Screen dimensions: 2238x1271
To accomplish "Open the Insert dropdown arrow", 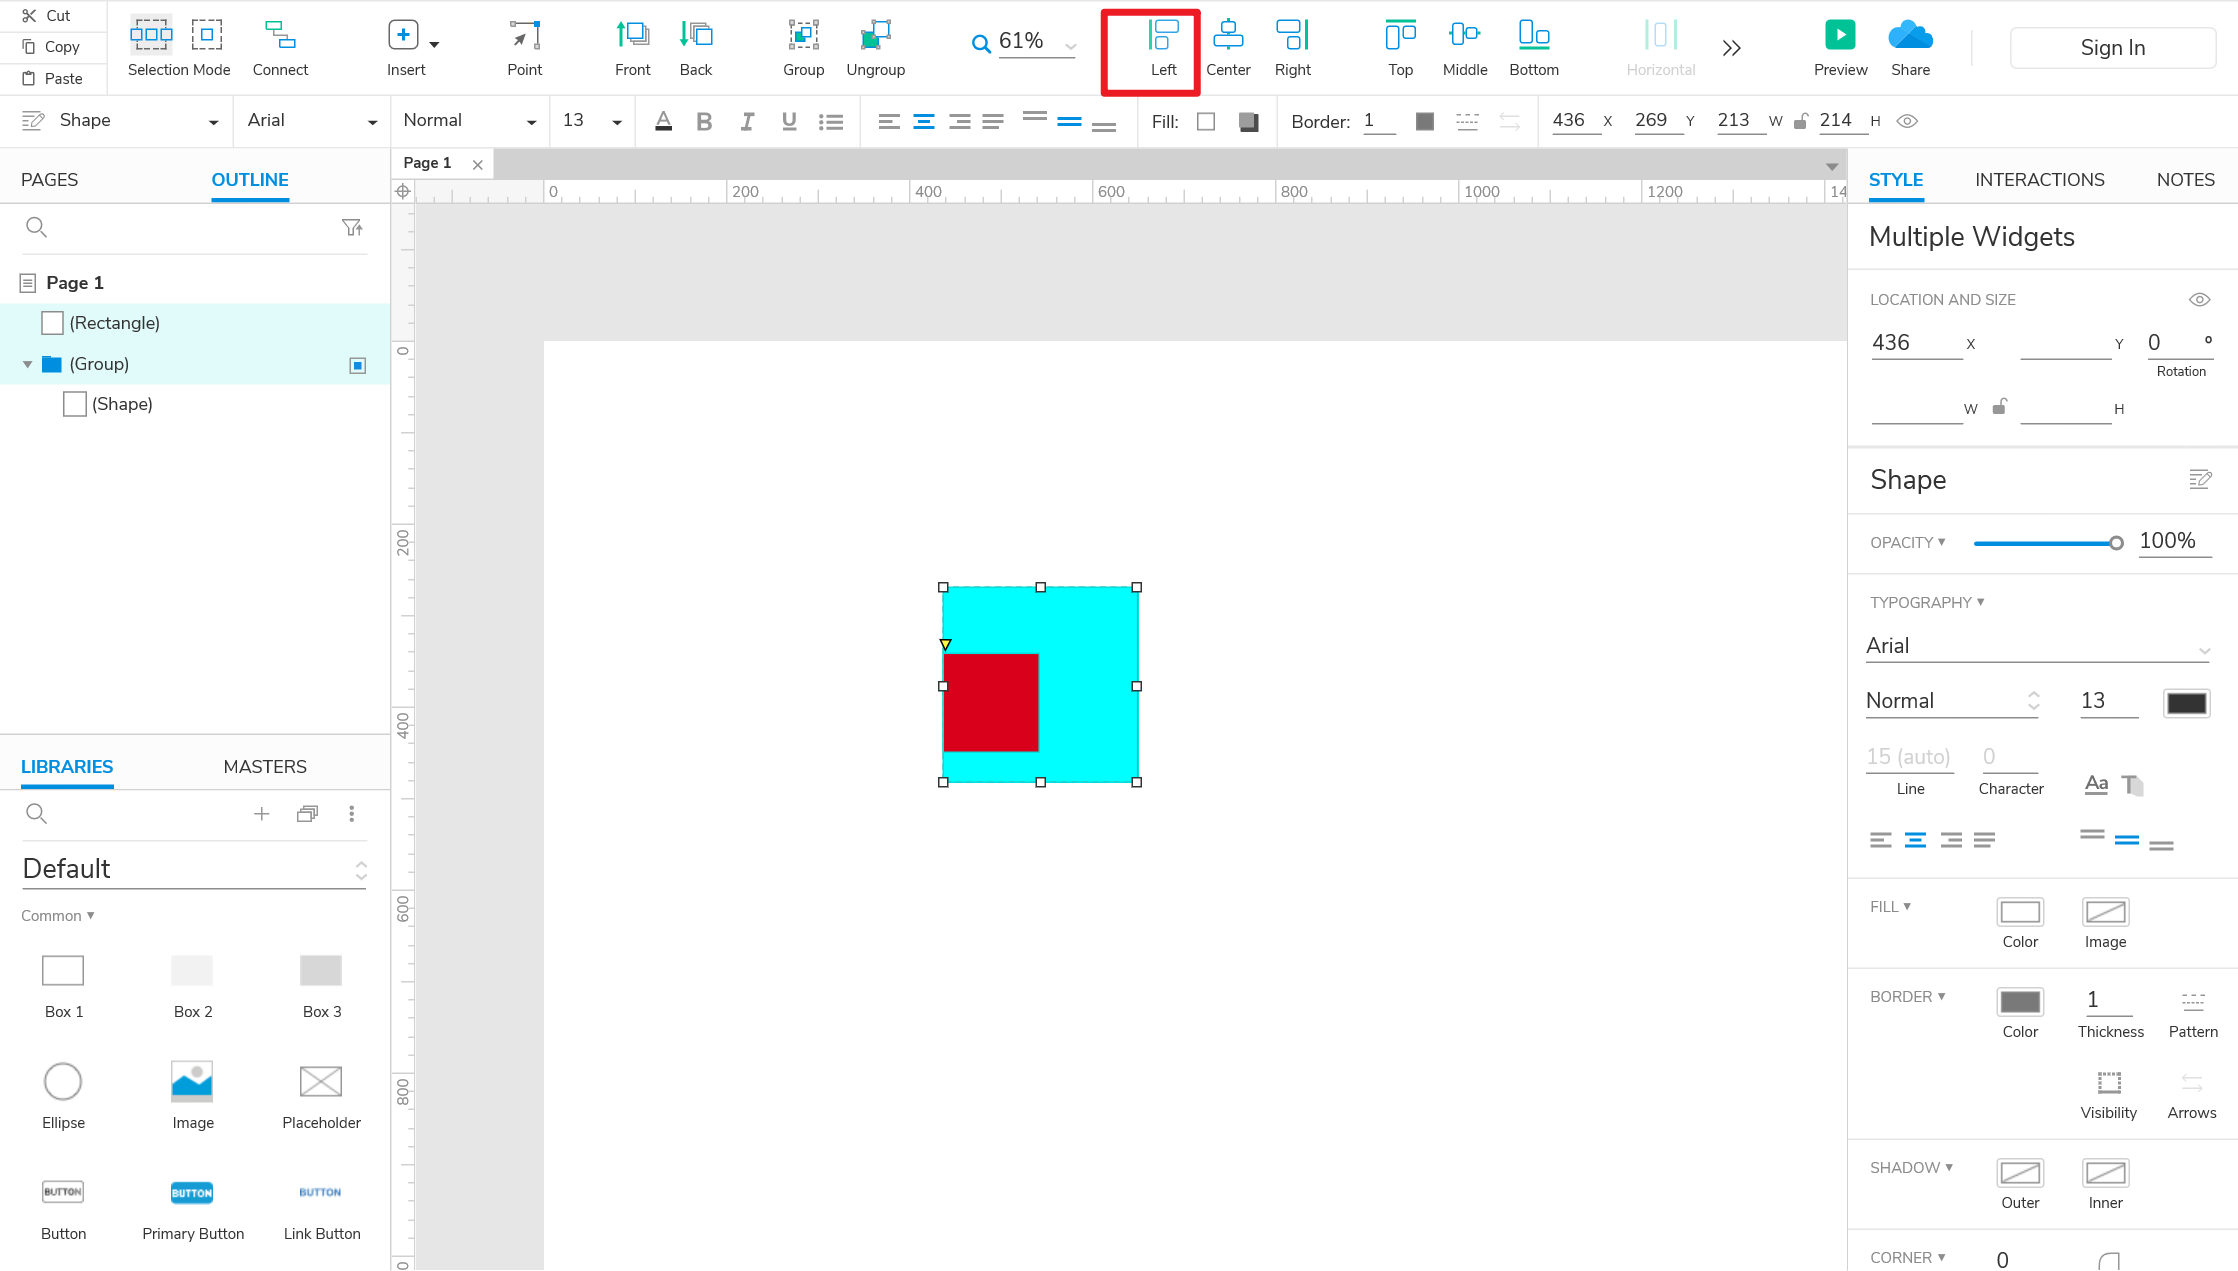I will click(x=434, y=45).
